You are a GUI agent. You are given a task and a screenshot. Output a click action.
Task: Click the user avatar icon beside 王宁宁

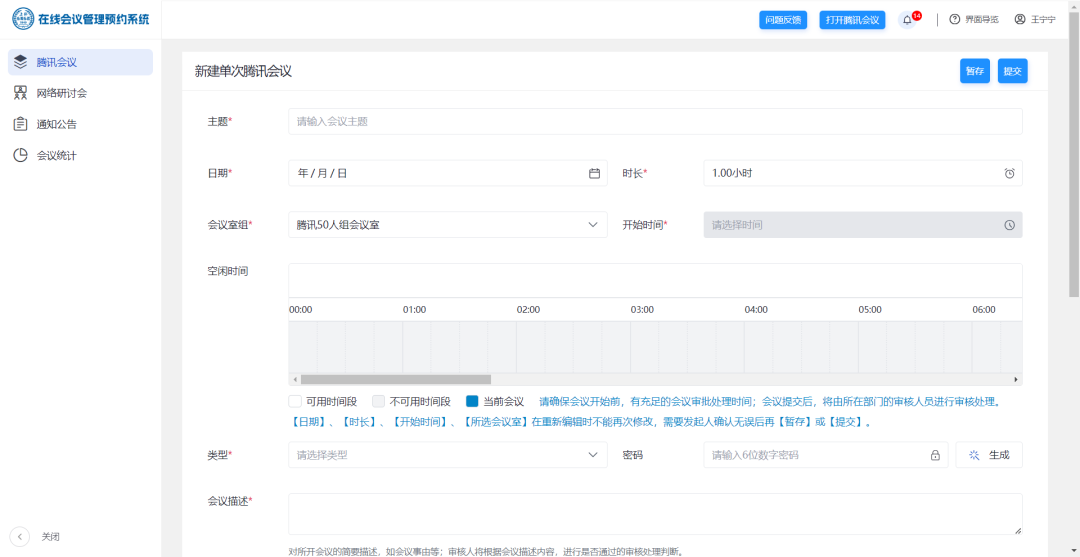(1020, 19)
